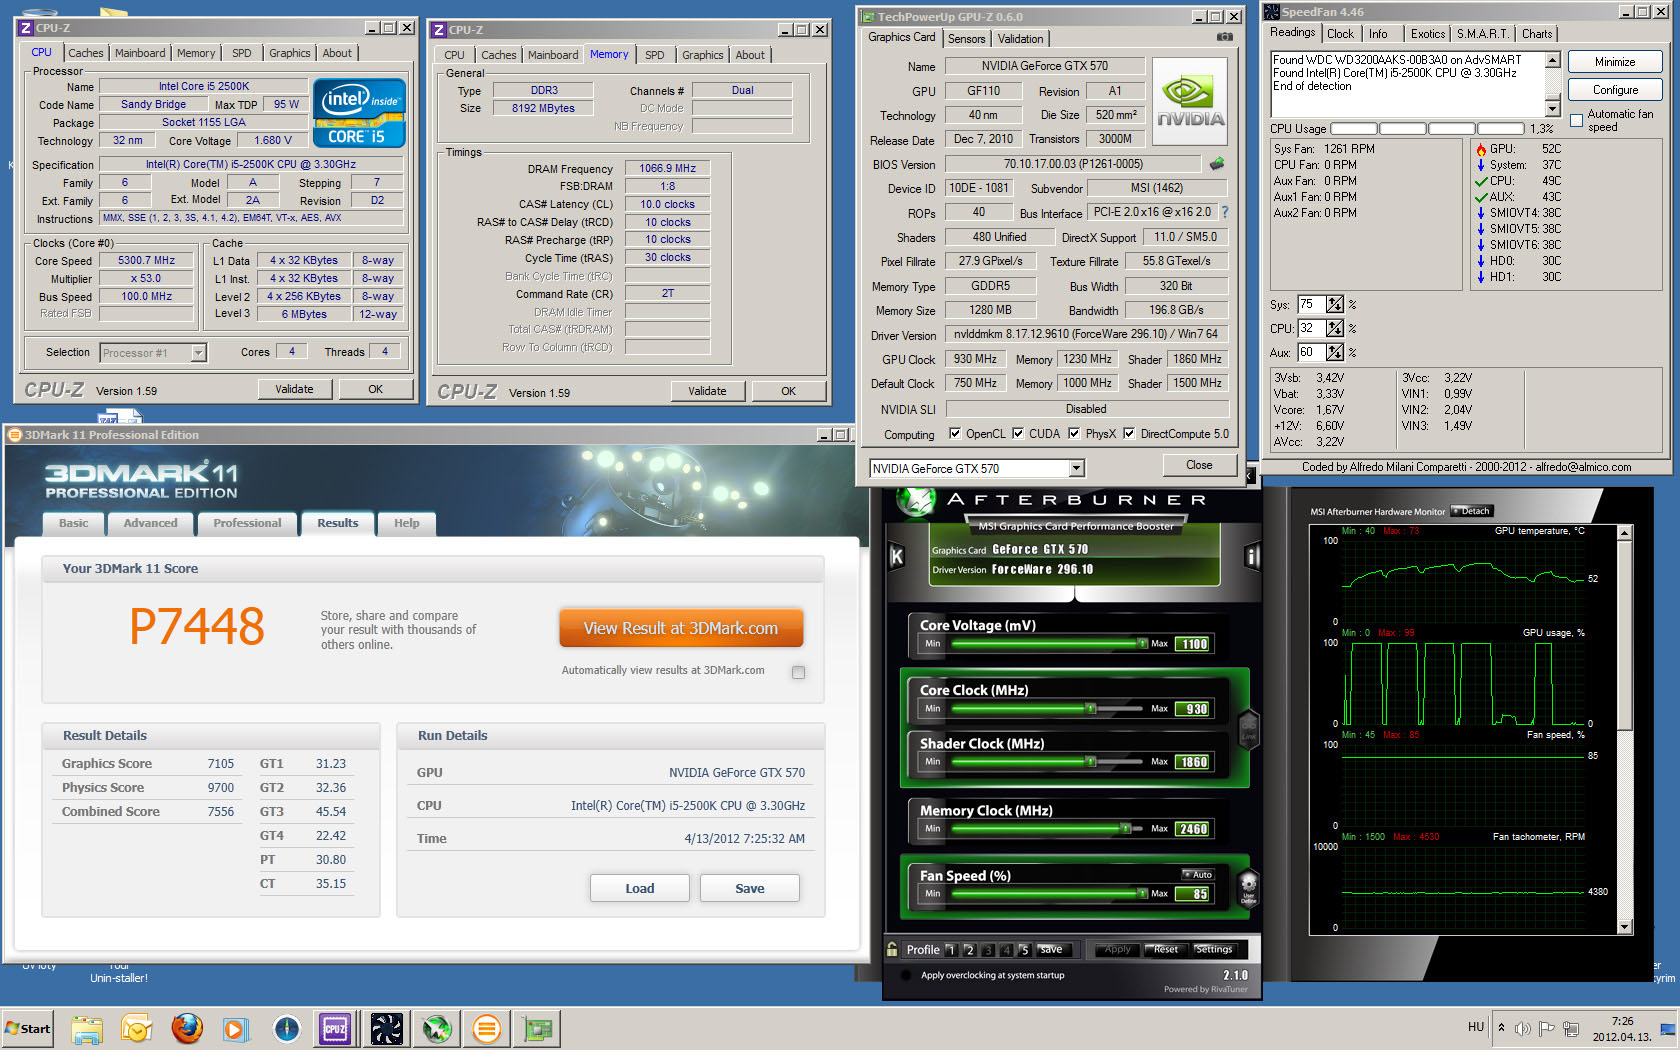Click the Kombustor 'K' button in Afterburner

point(897,557)
